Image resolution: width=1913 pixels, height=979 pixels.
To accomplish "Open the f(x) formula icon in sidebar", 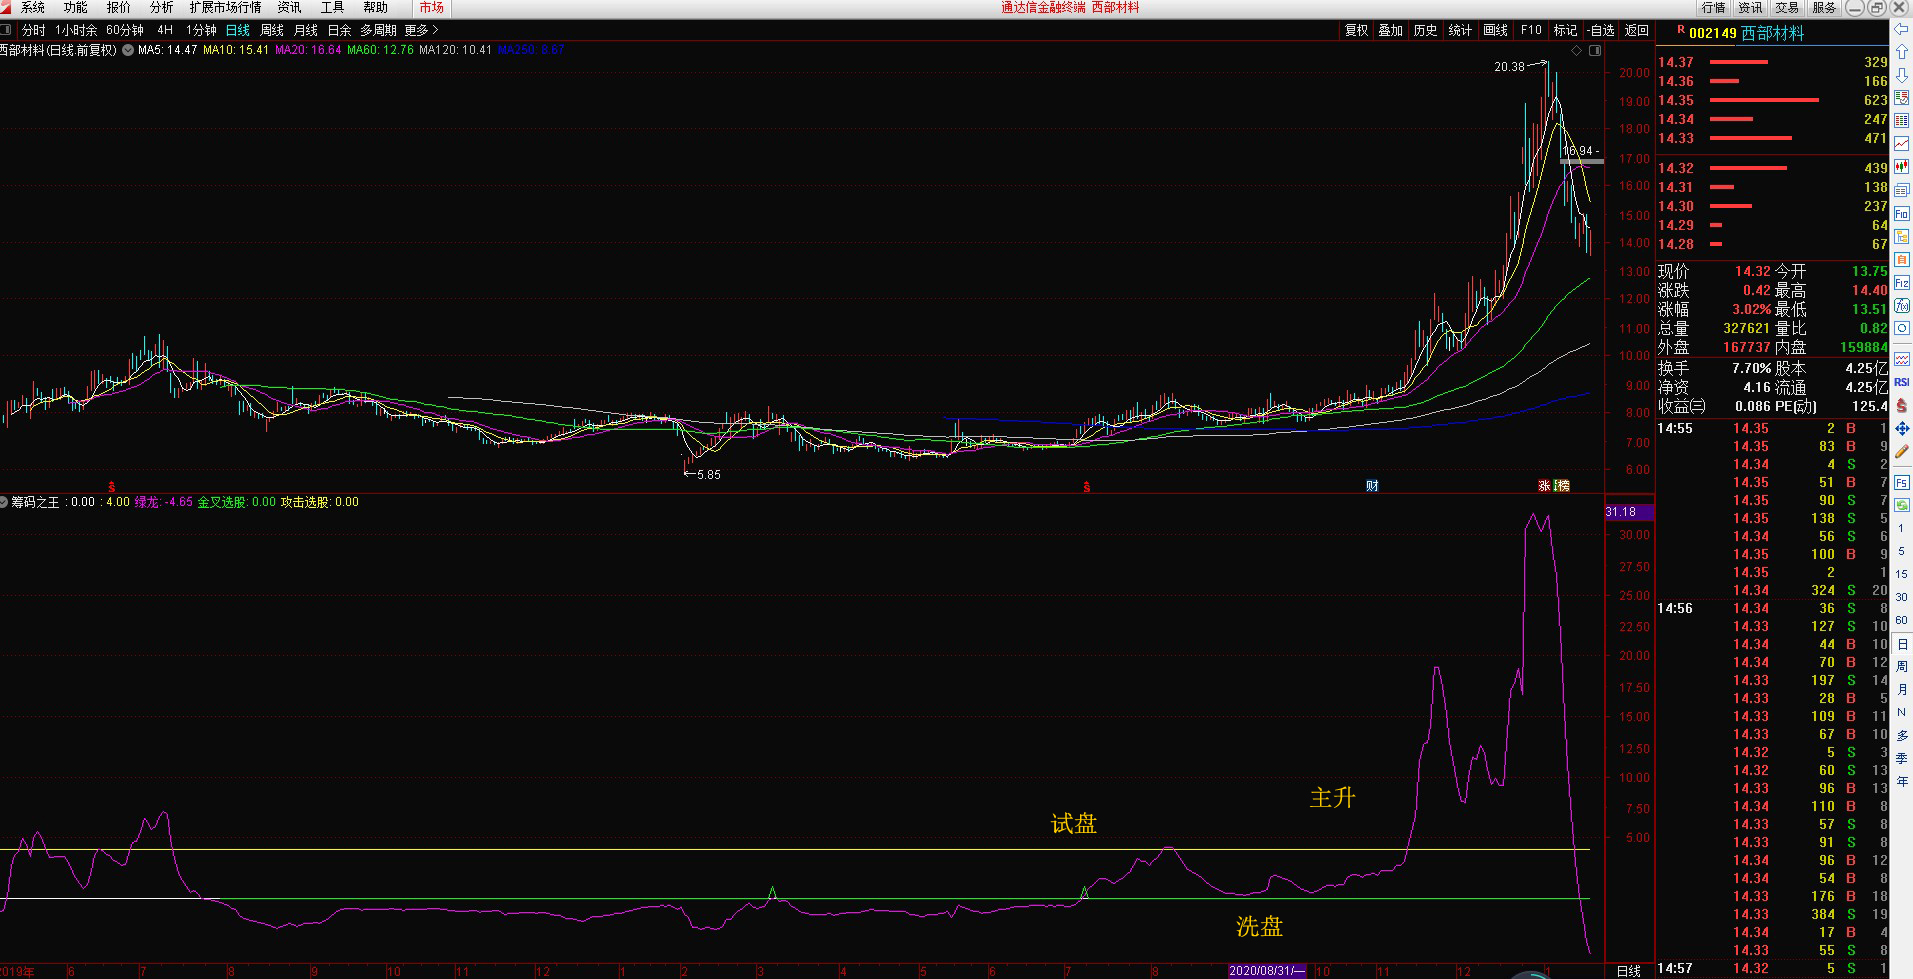I will pyautogui.click(x=1901, y=306).
